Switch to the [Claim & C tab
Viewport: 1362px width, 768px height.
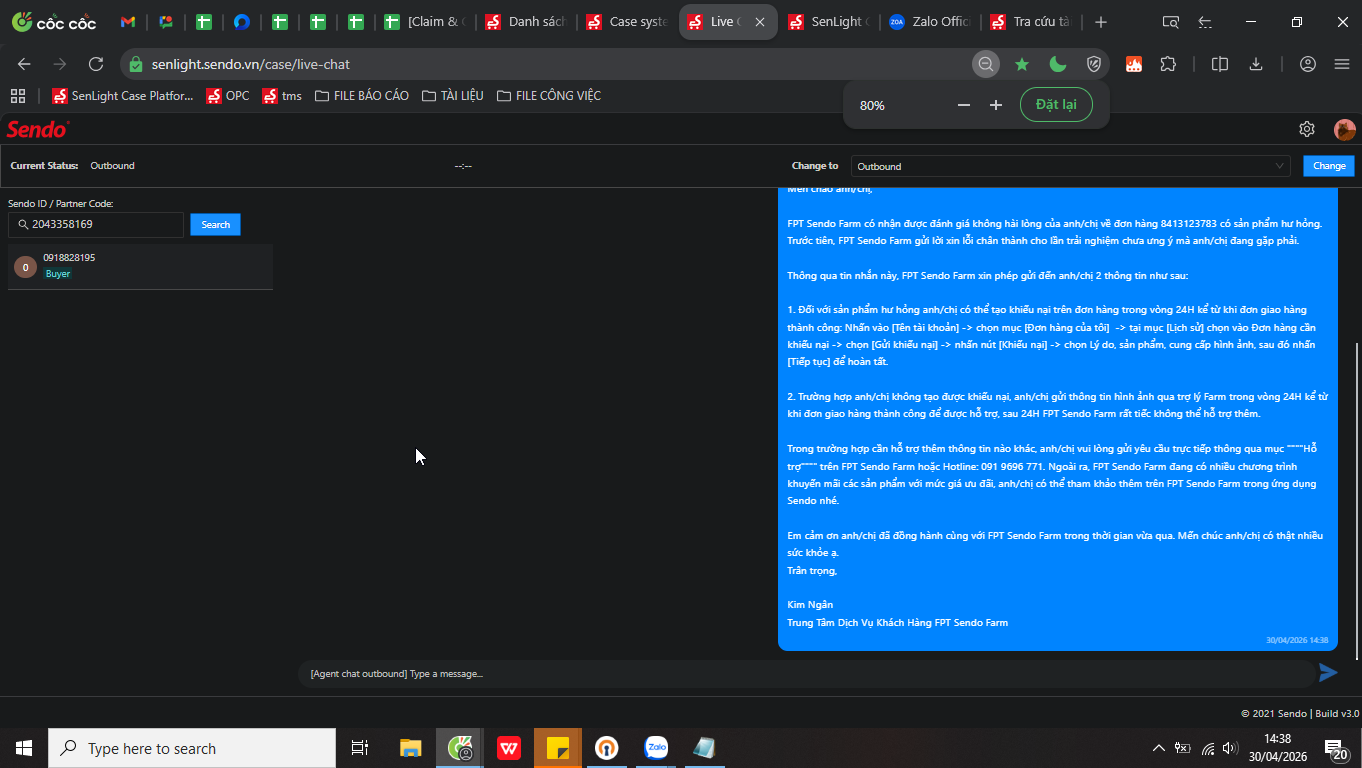(x=424, y=22)
